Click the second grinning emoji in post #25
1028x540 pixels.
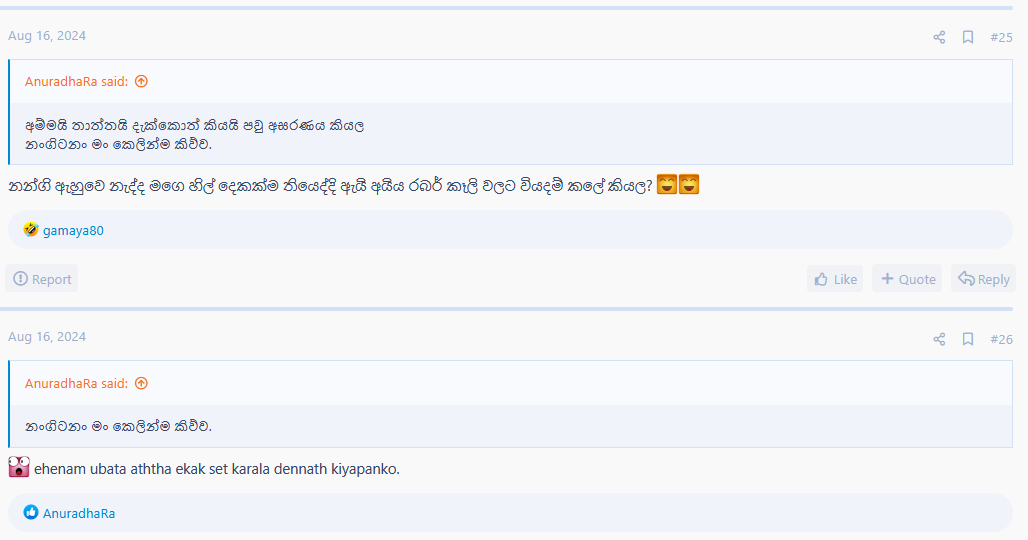(x=688, y=184)
